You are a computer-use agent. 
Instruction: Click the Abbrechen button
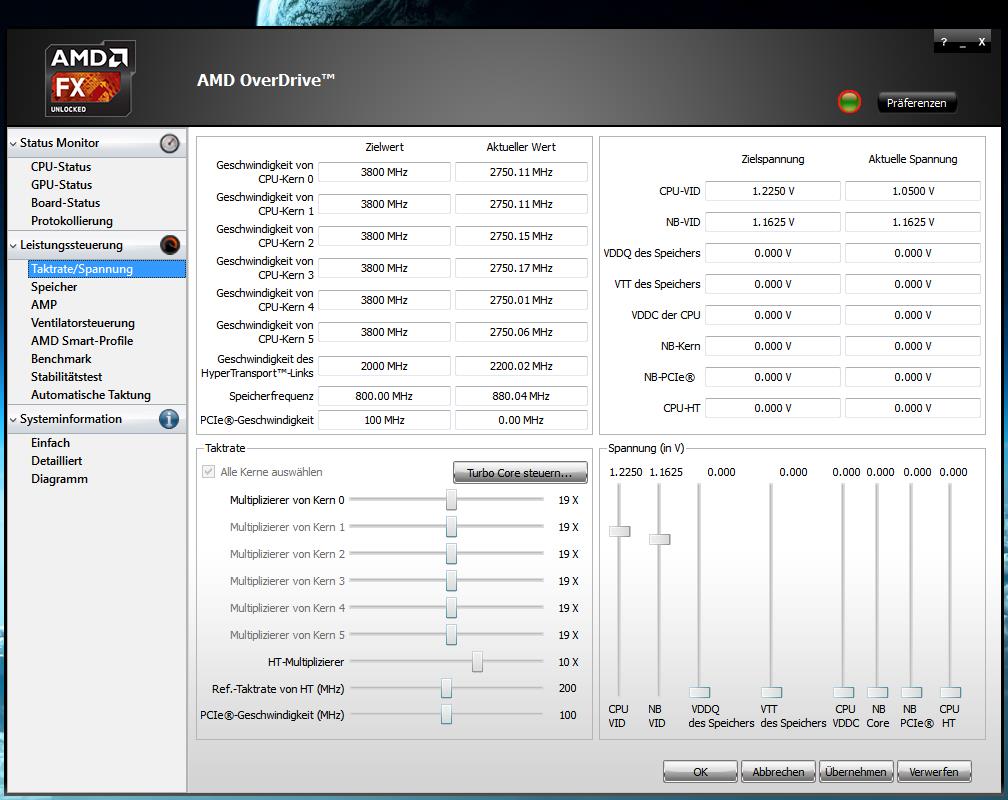778,772
